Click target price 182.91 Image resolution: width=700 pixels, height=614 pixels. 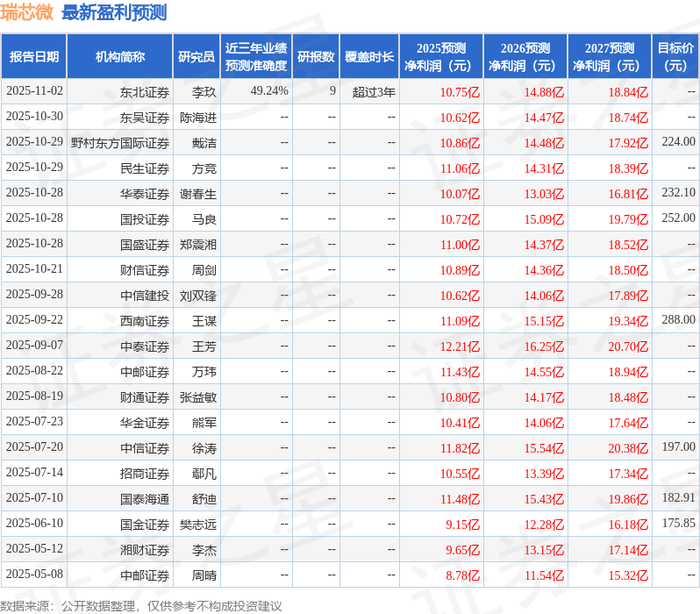[678, 498]
